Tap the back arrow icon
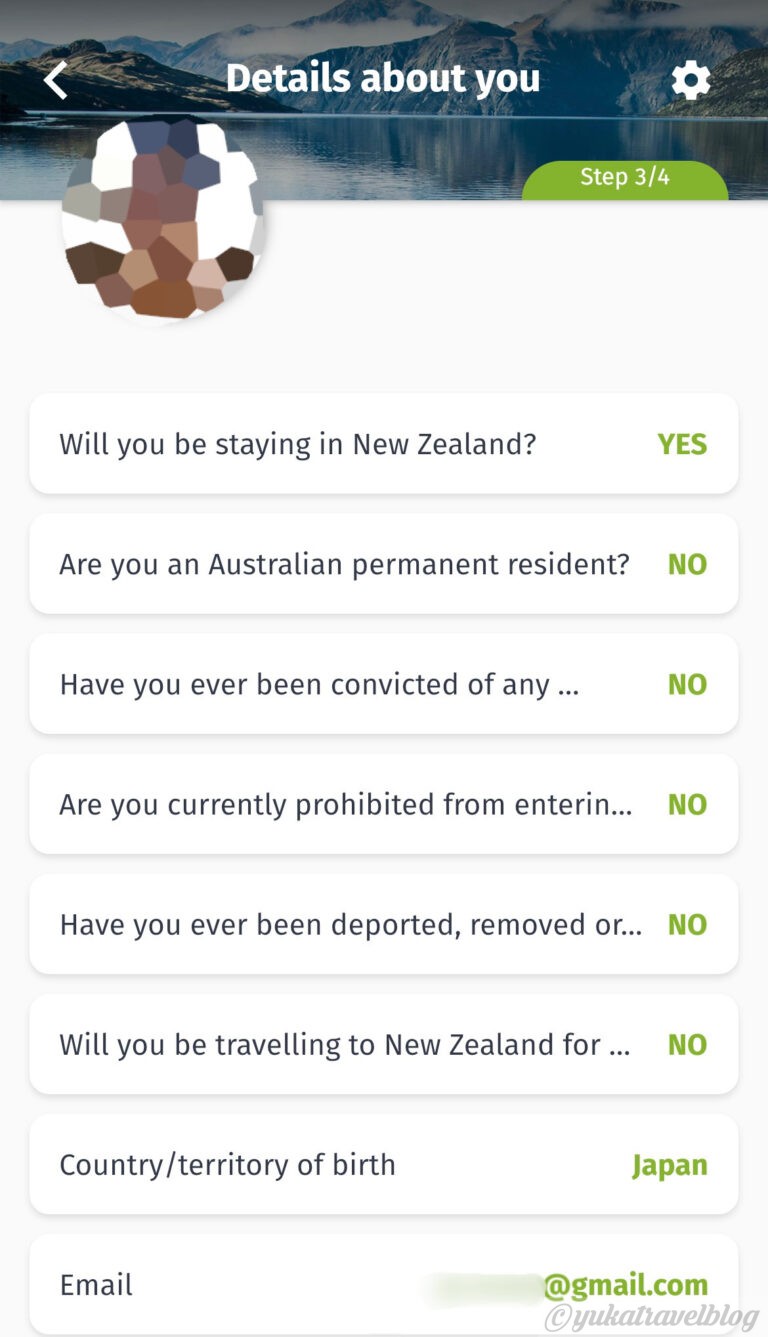768x1337 pixels. pyautogui.click(x=56, y=80)
